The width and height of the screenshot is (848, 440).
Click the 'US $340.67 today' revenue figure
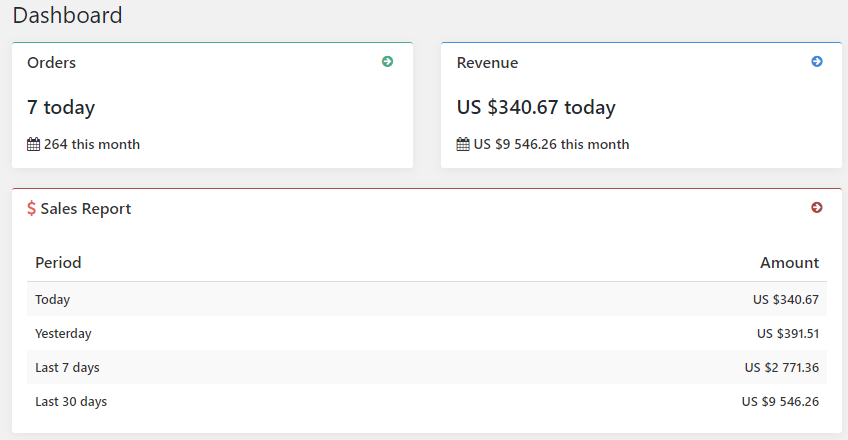(x=536, y=107)
